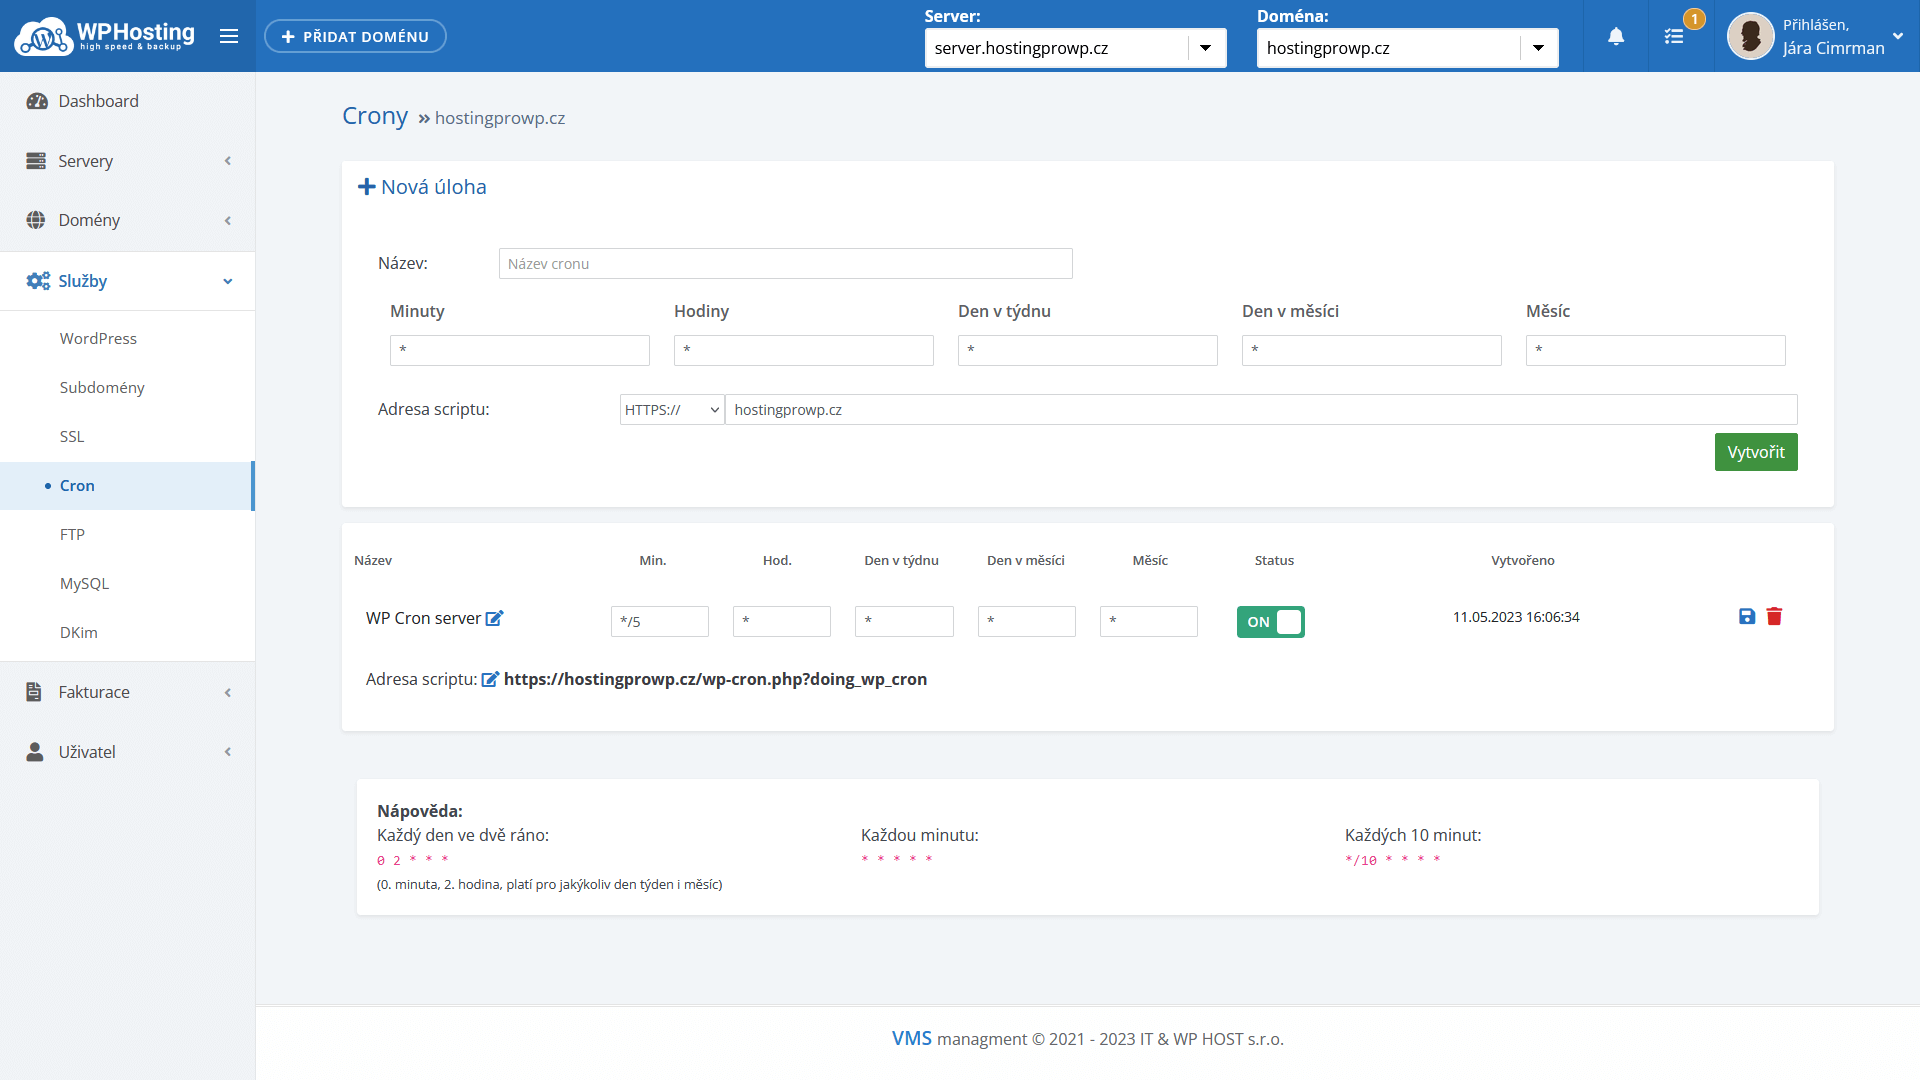Click the hamburger menu icon
The image size is (1920, 1080).
(229, 37)
